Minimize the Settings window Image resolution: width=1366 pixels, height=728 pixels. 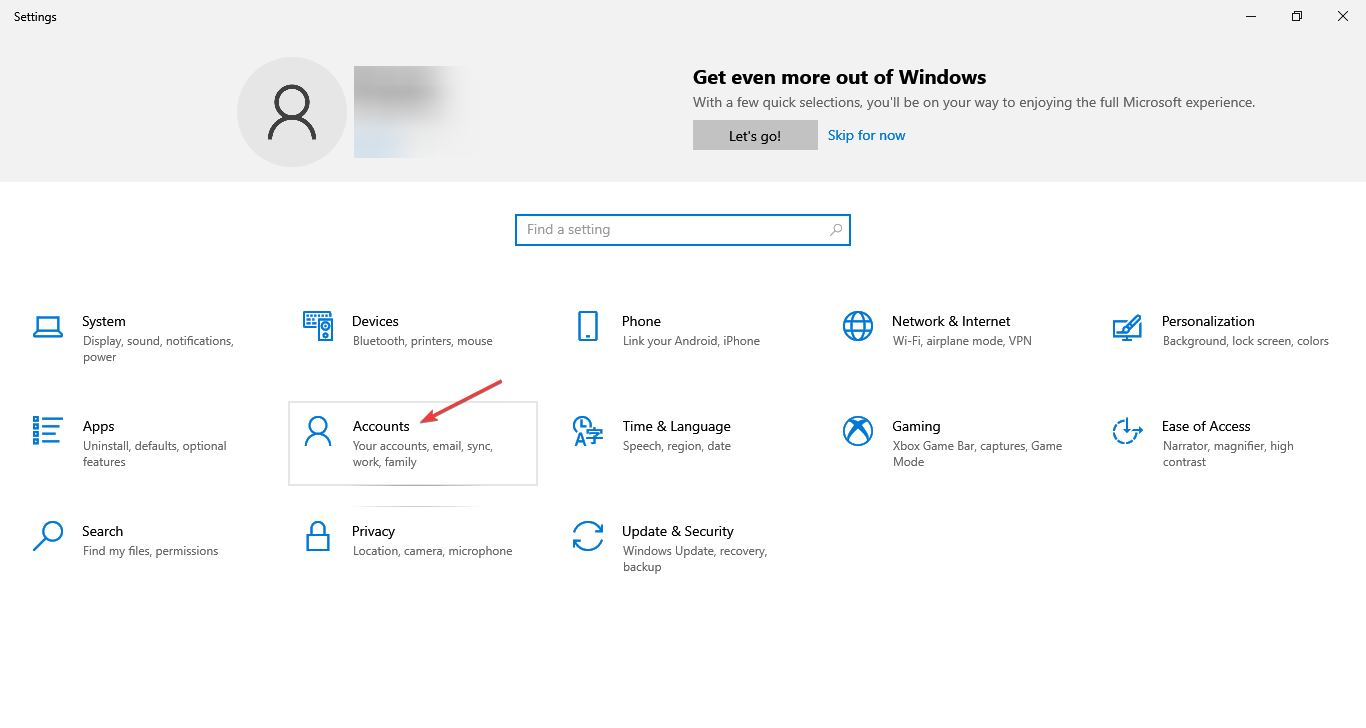[1251, 16]
